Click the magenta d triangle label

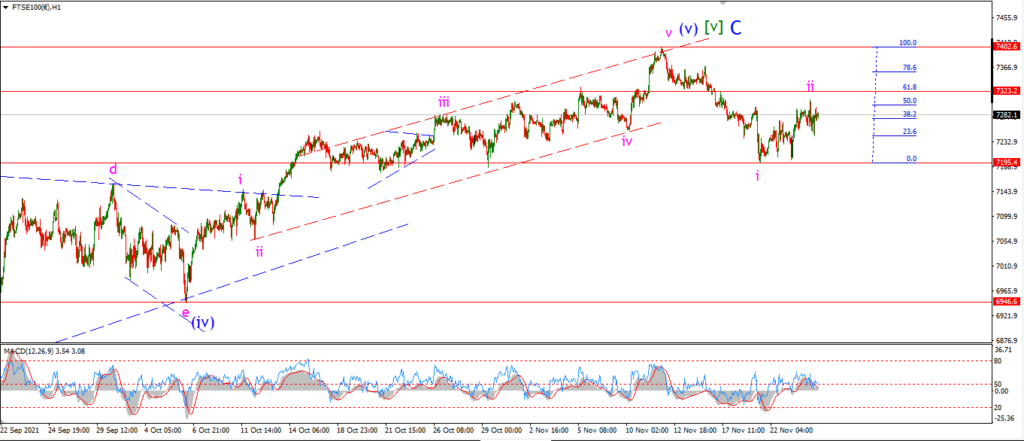113,171
